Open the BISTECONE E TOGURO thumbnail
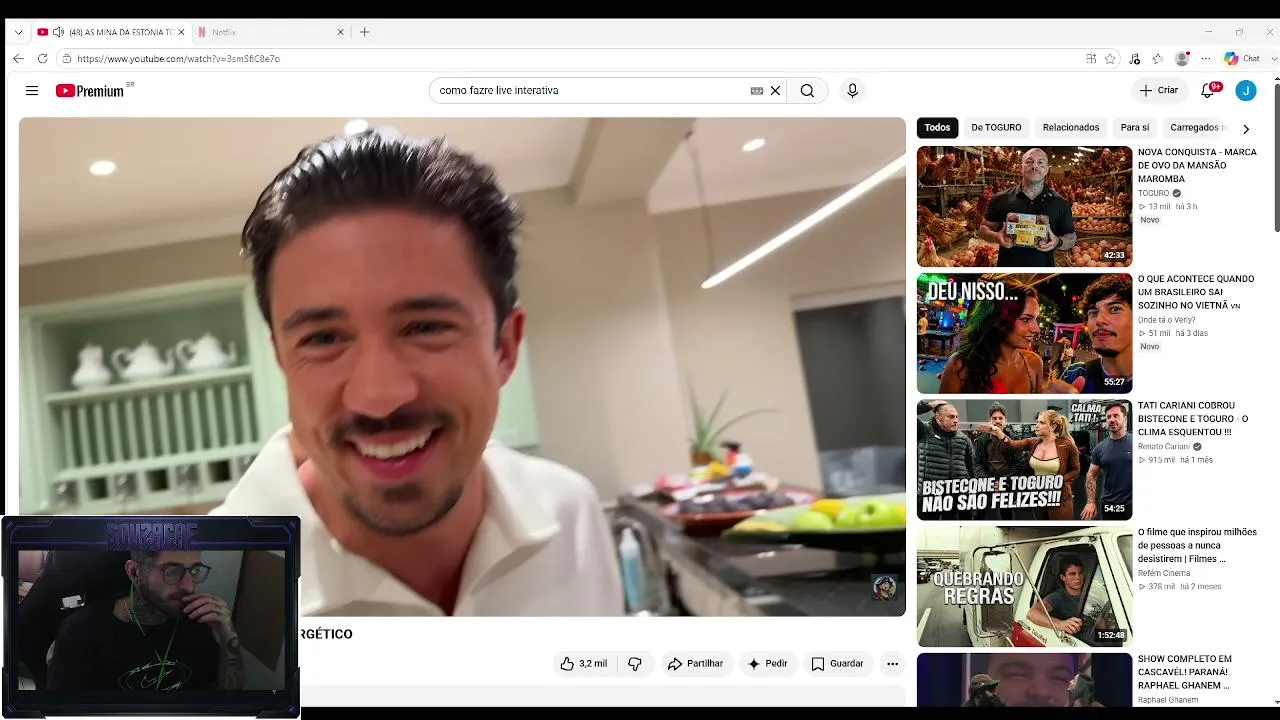1280x720 pixels. point(1024,460)
